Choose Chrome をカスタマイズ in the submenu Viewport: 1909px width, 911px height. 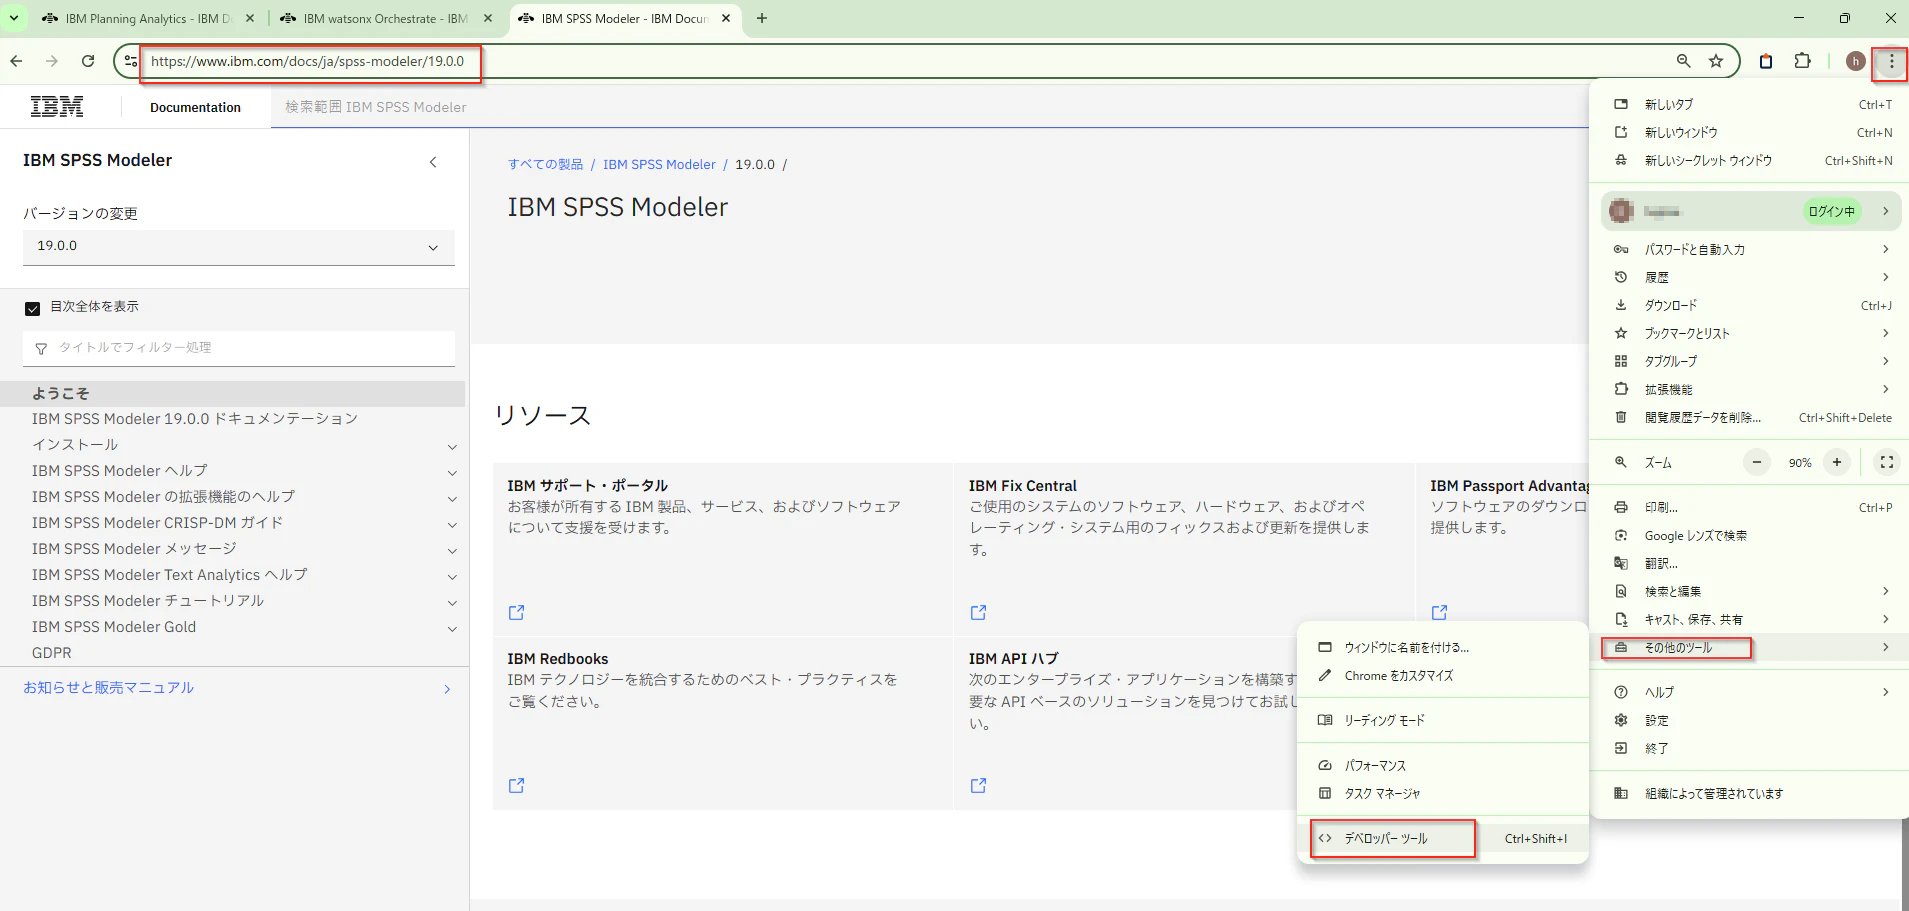[x=1443, y=675]
